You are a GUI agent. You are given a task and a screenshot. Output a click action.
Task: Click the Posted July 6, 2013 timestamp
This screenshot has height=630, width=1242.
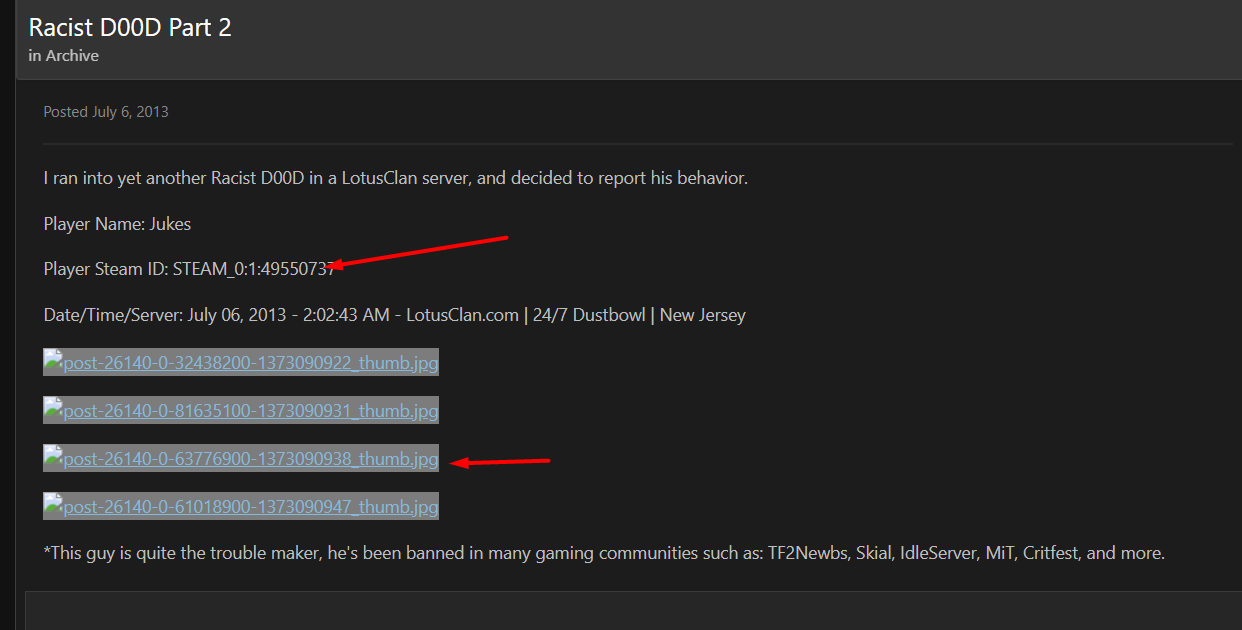[x=106, y=112]
